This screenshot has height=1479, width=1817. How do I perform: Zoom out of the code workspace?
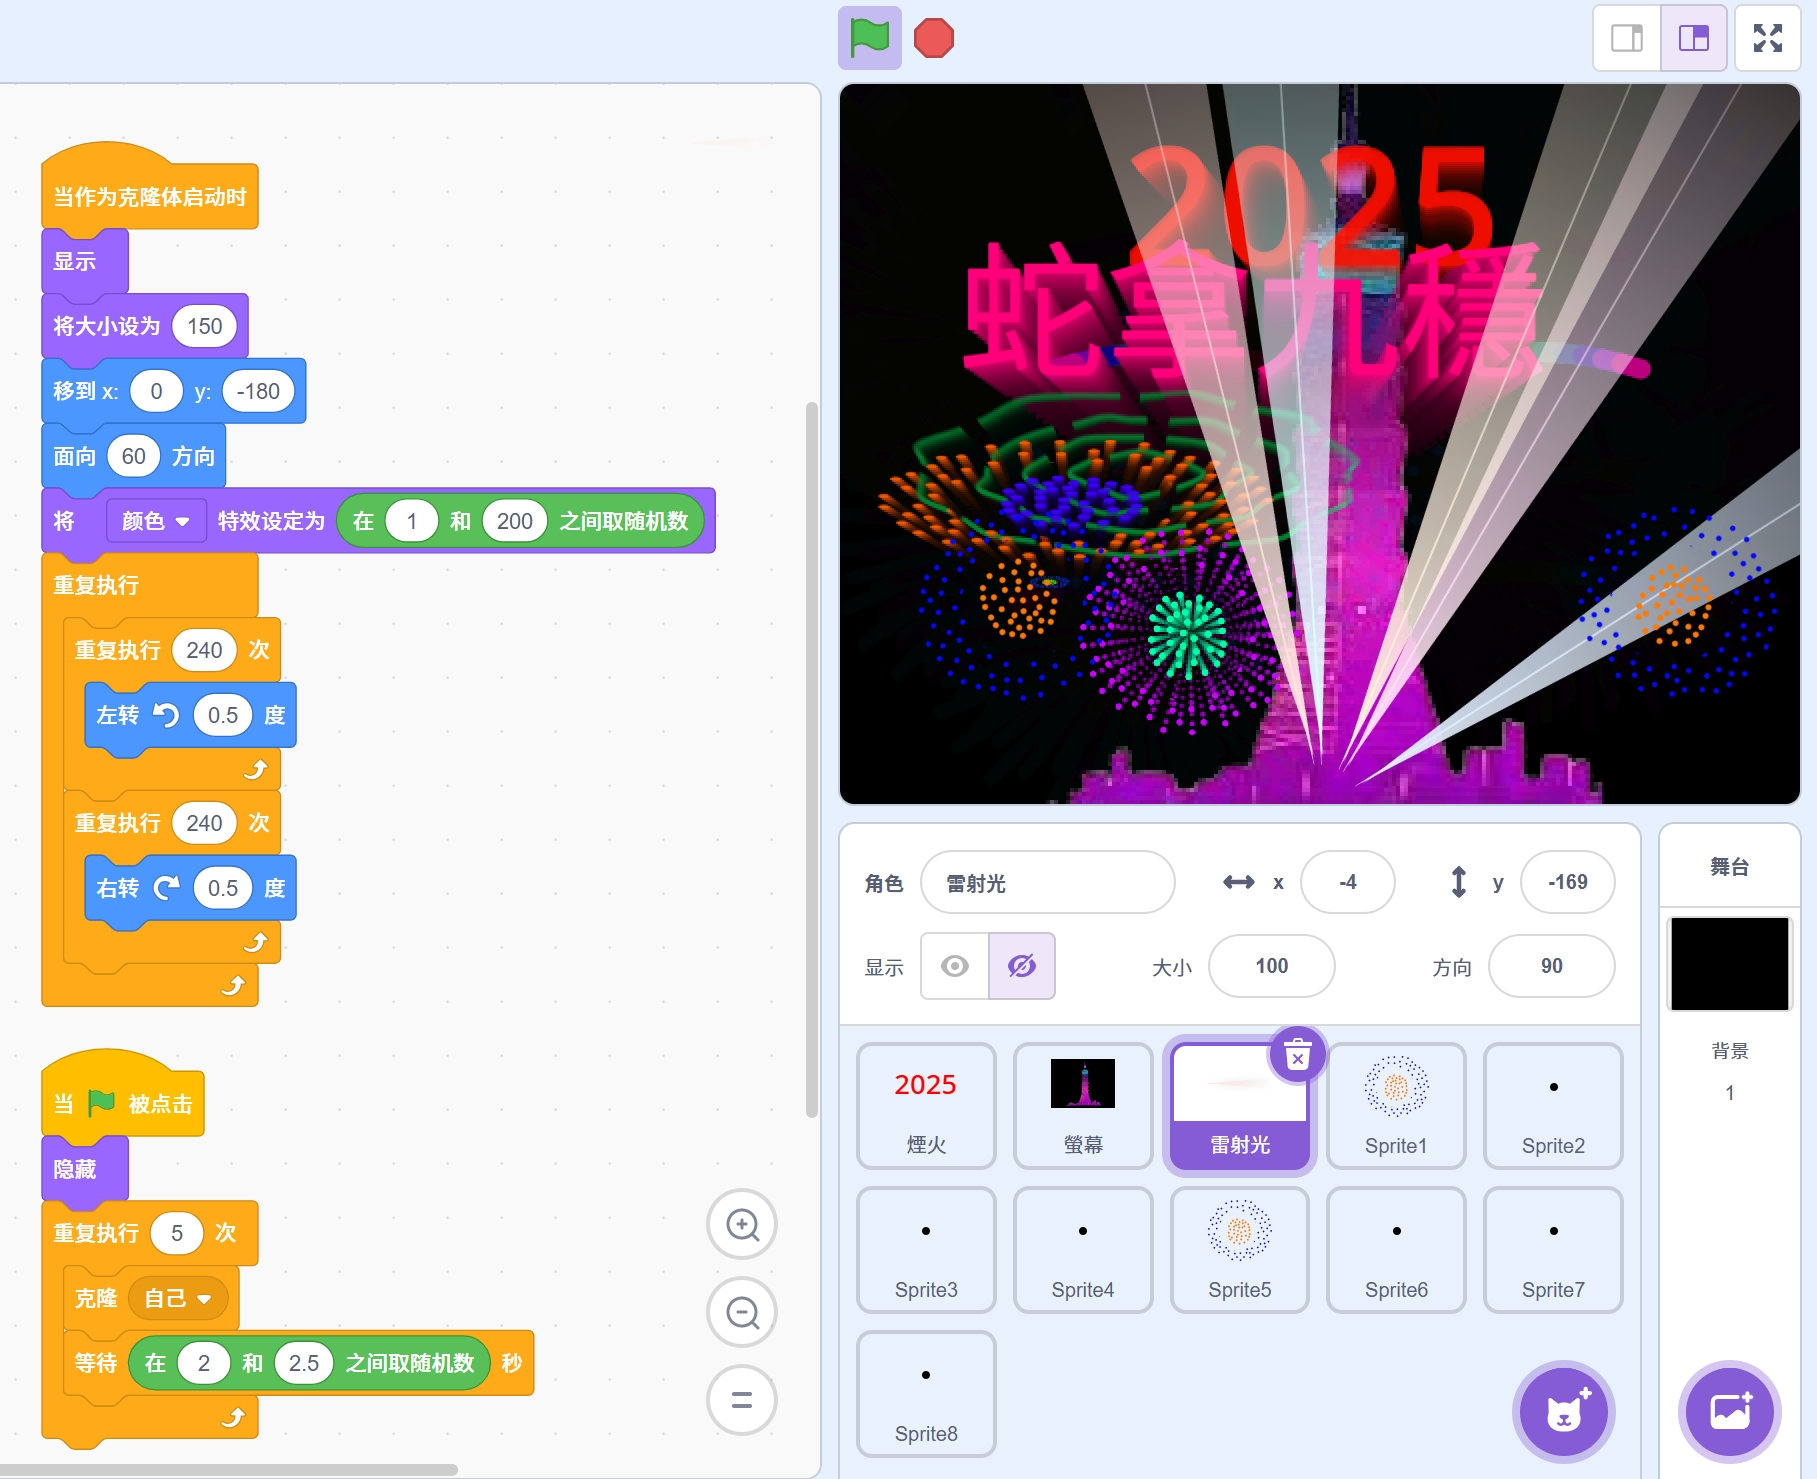coord(742,1312)
